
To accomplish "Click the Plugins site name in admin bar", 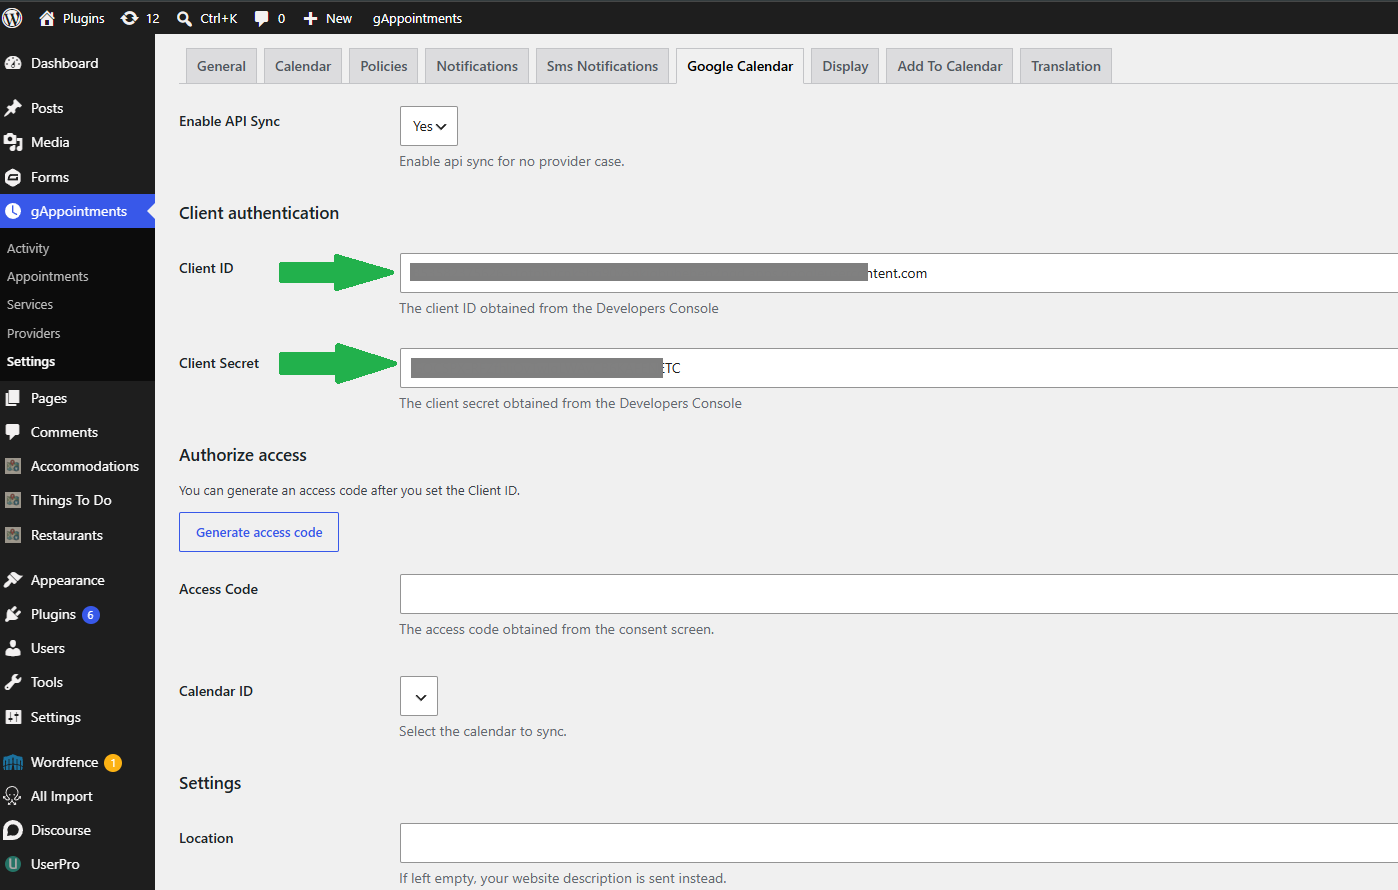I will tap(84, 18).
